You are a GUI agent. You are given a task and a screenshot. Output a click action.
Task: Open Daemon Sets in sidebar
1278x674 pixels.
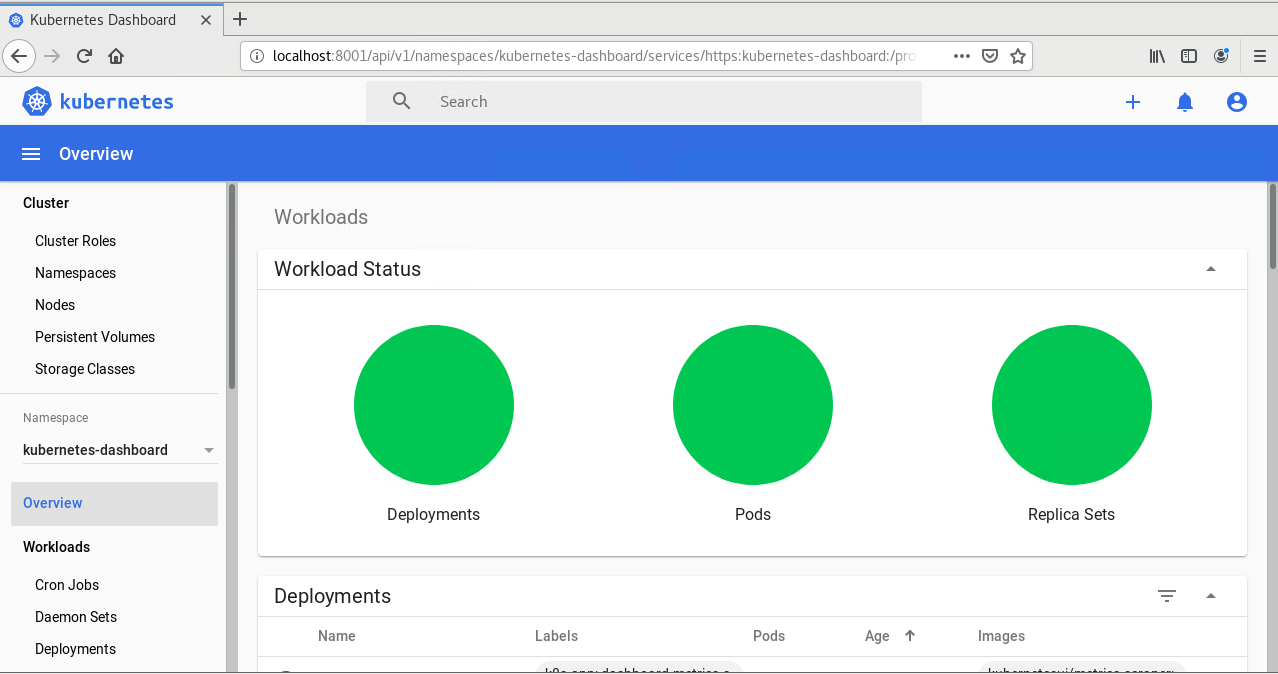coord(76,617)
